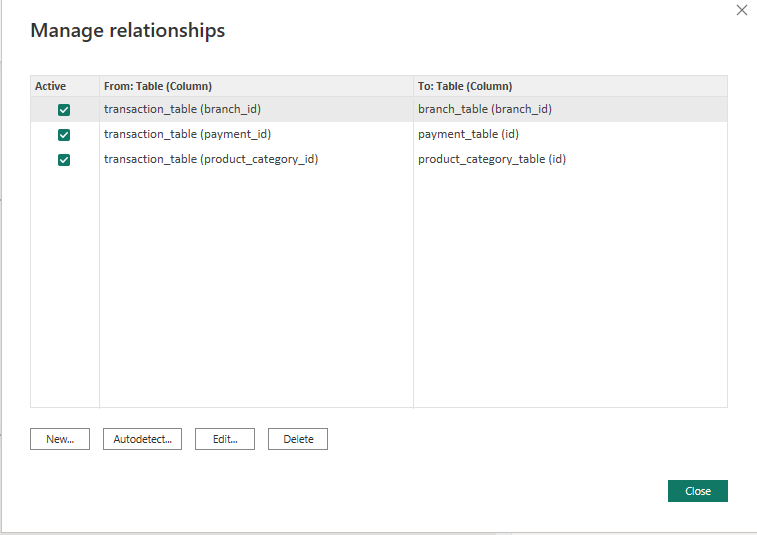757x535 pixels.
Task: Click the green Close button
Action: (x=697, y=491)
